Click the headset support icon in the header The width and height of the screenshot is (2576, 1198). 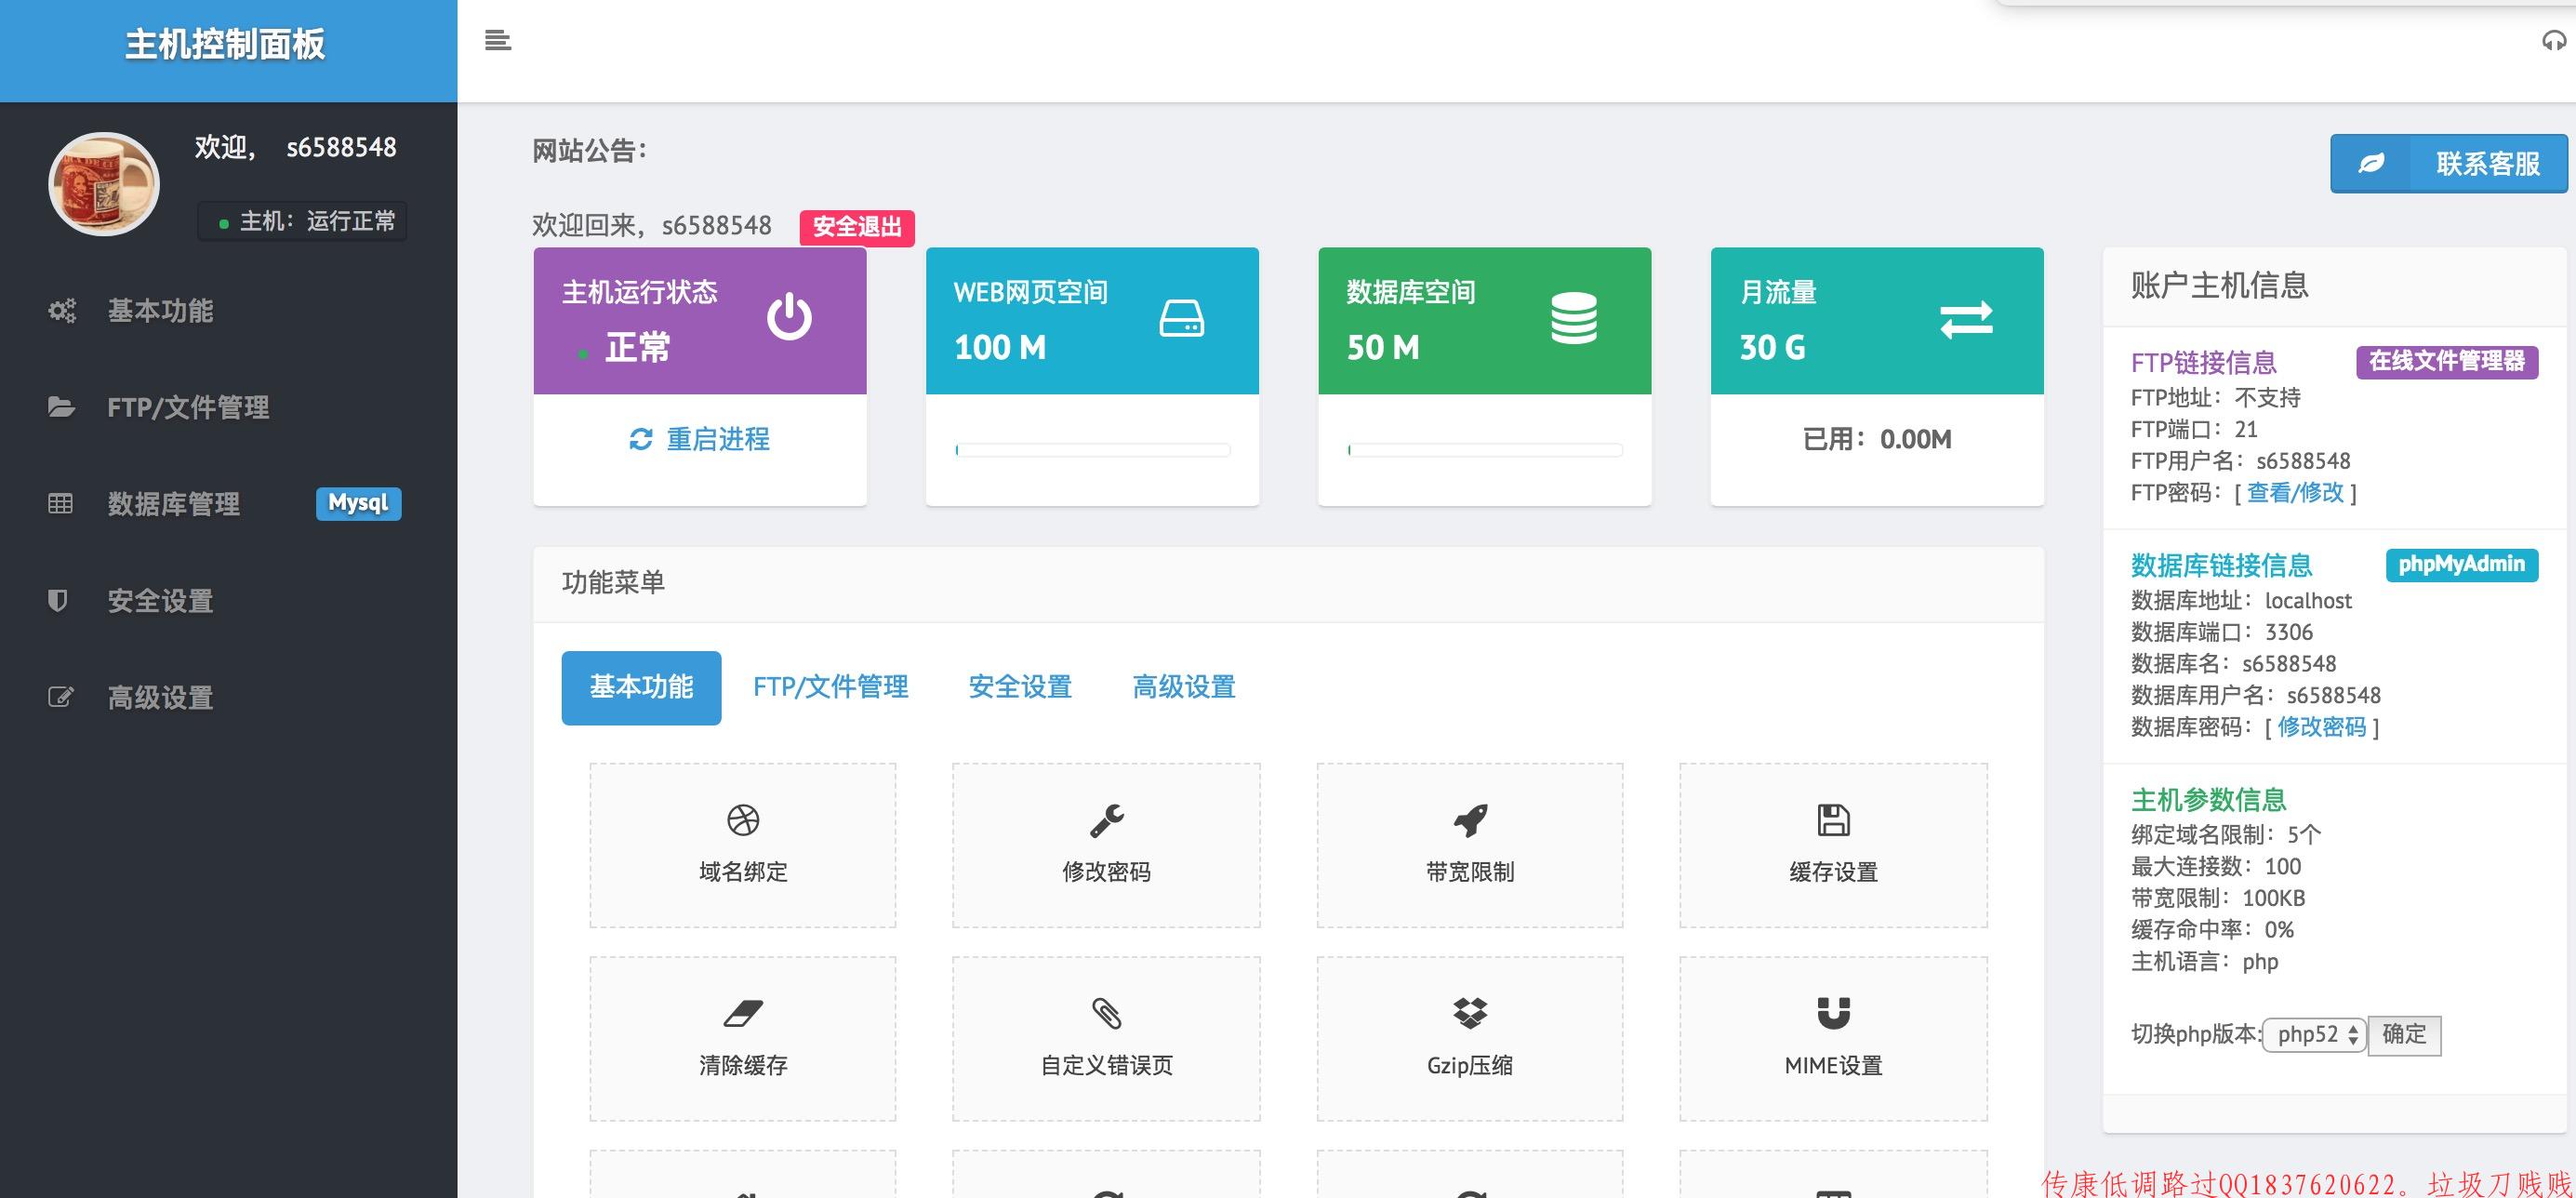(x=2553, y=40)
